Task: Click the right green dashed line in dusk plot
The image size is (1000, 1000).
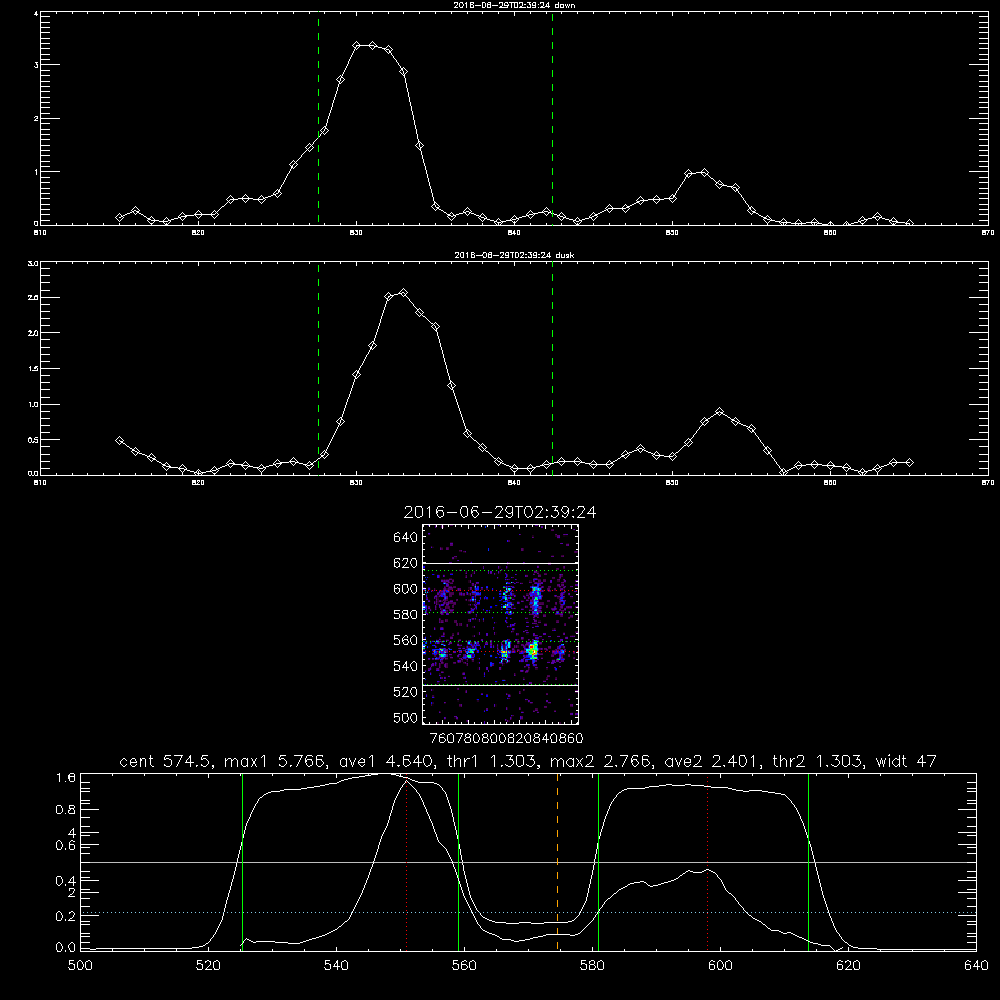Action: click(552, 369)
